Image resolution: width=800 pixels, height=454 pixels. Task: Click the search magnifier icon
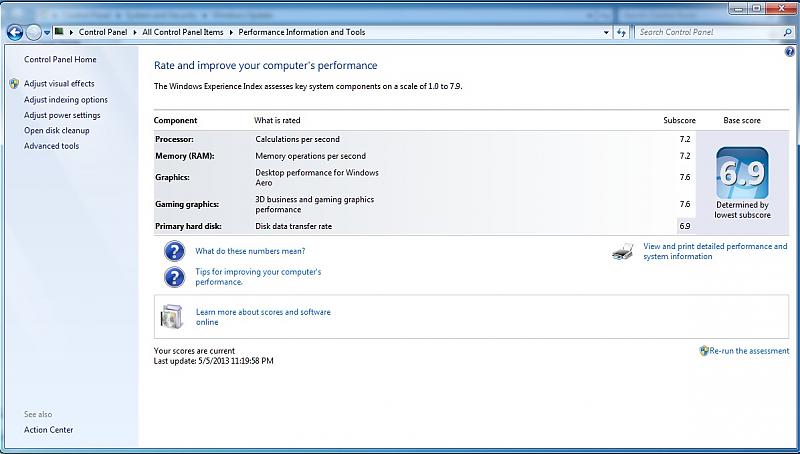click(x=788, y=32)
